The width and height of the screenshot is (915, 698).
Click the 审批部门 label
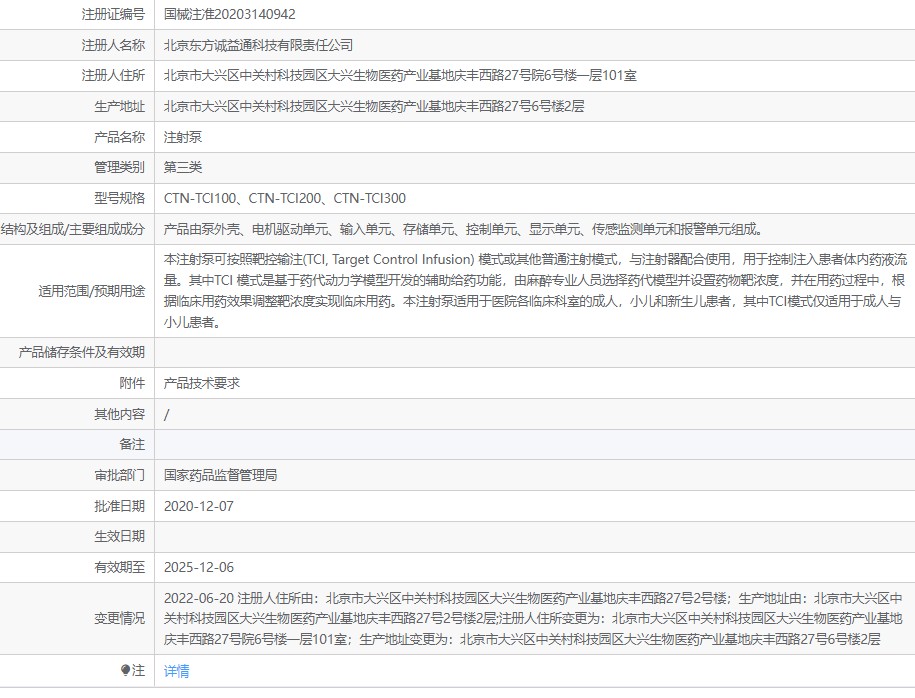[120, 475]
